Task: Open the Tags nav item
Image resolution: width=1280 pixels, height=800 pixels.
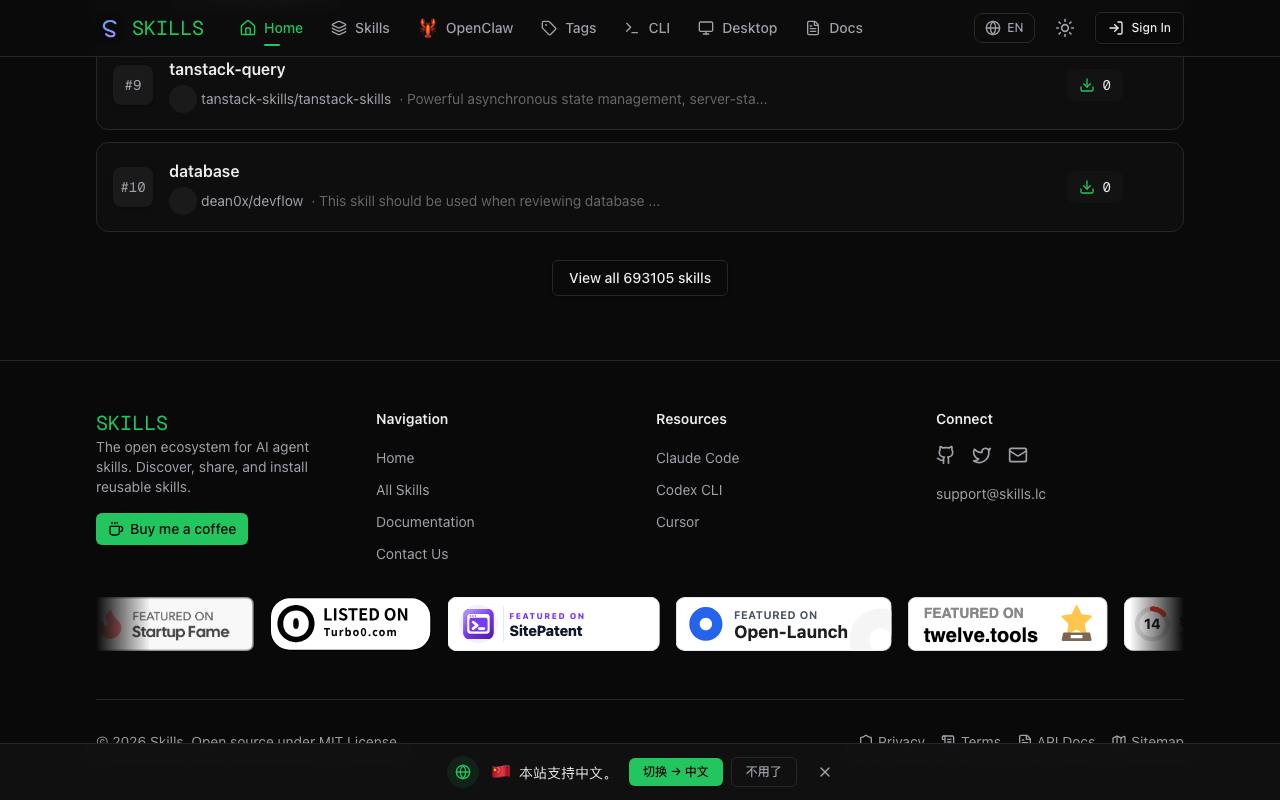Action: [568, 28]
